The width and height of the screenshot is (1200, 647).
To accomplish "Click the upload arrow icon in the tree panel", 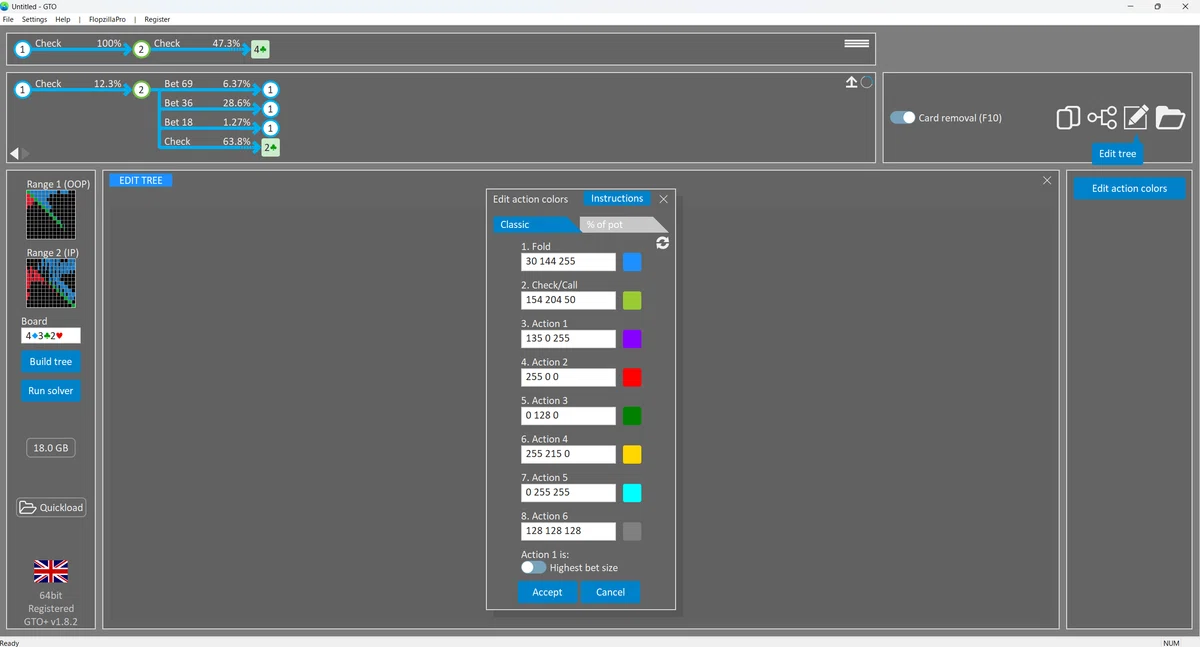I will [x=851, y=82].
